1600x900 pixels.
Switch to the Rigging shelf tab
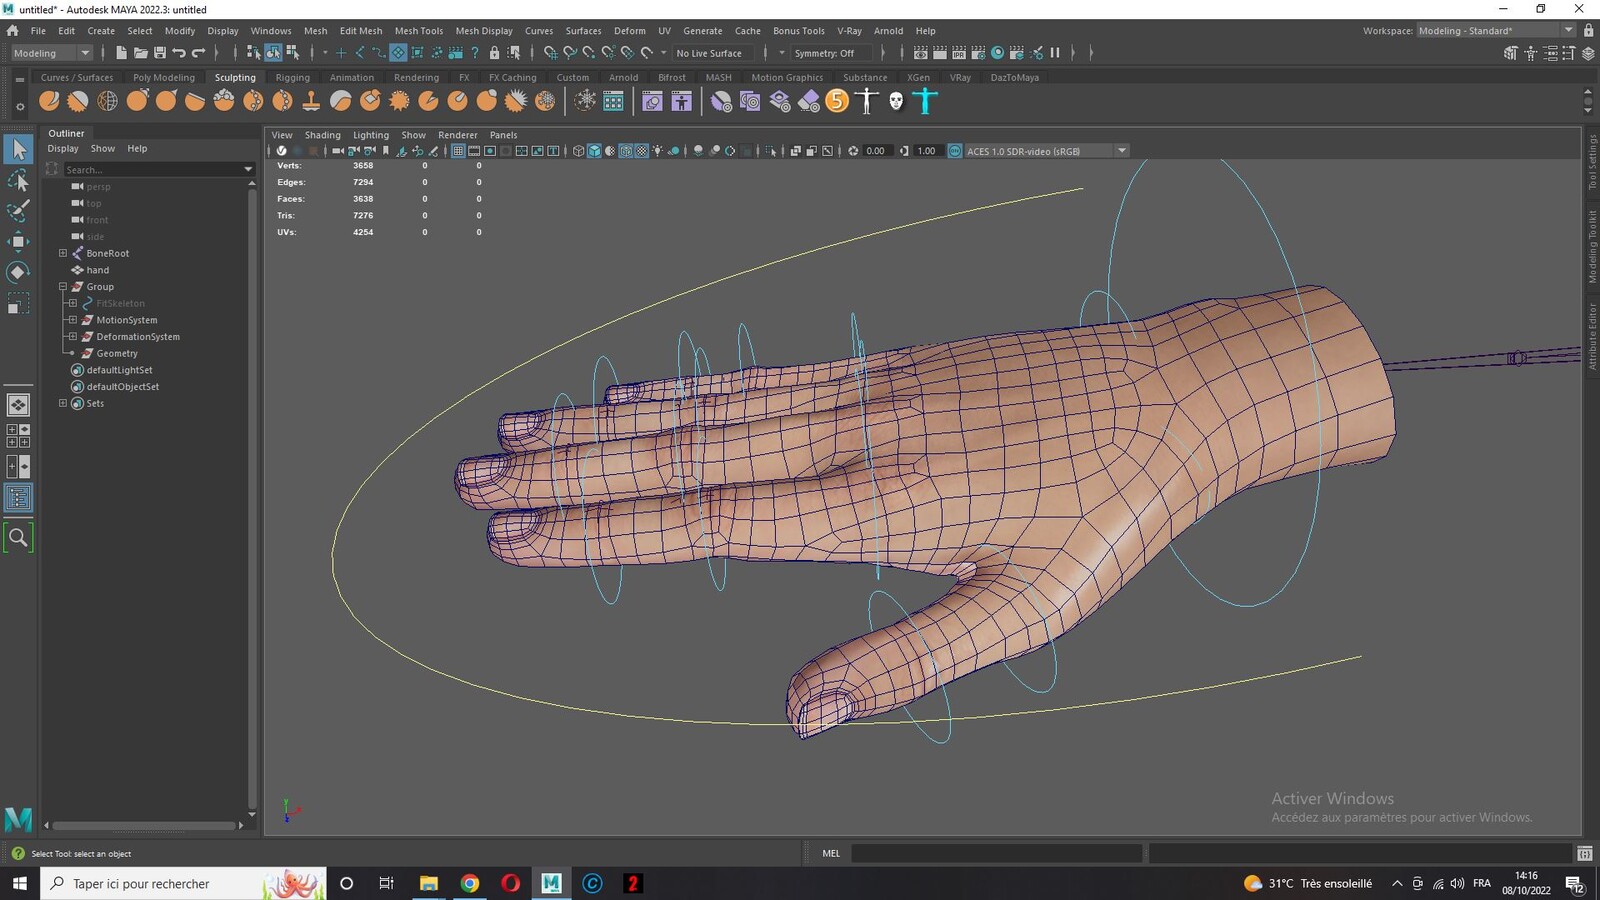(x=292, y=77)
